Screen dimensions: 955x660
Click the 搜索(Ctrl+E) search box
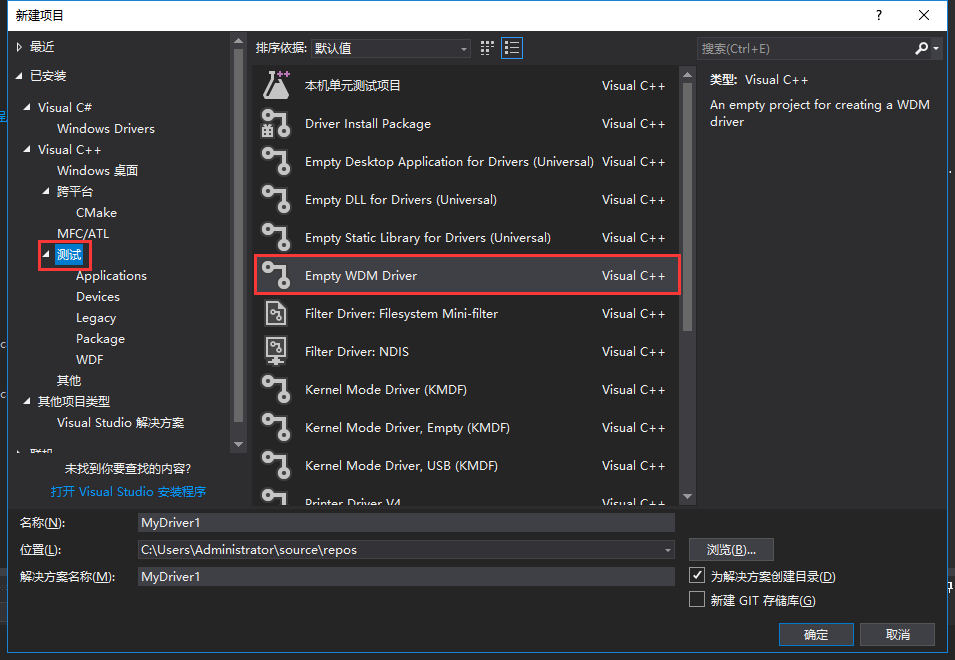805,48
